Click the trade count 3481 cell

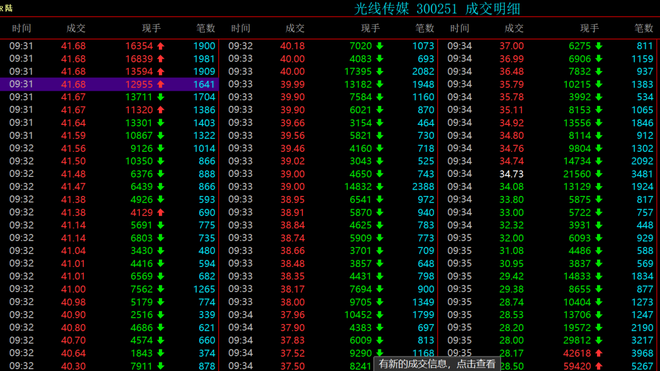642,174
